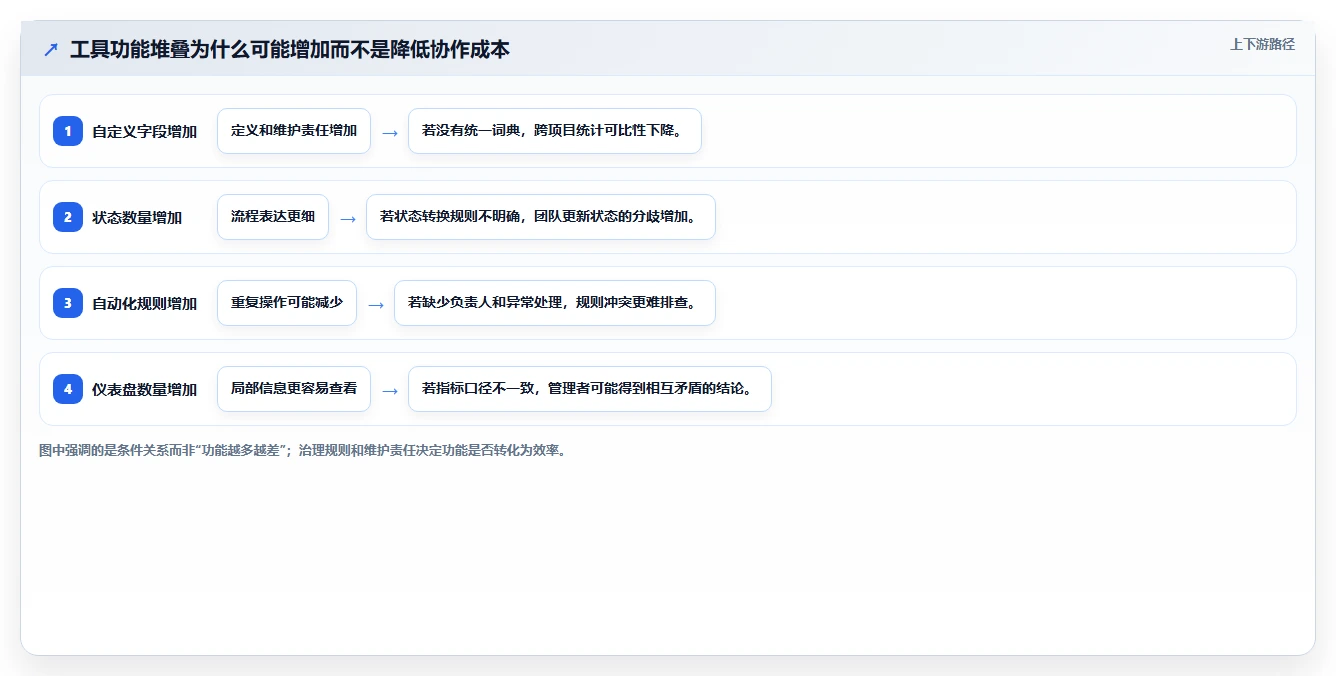1336x676 pixels.
Task: Click the 重复操作可能减少 box
Action: point(287,303)
